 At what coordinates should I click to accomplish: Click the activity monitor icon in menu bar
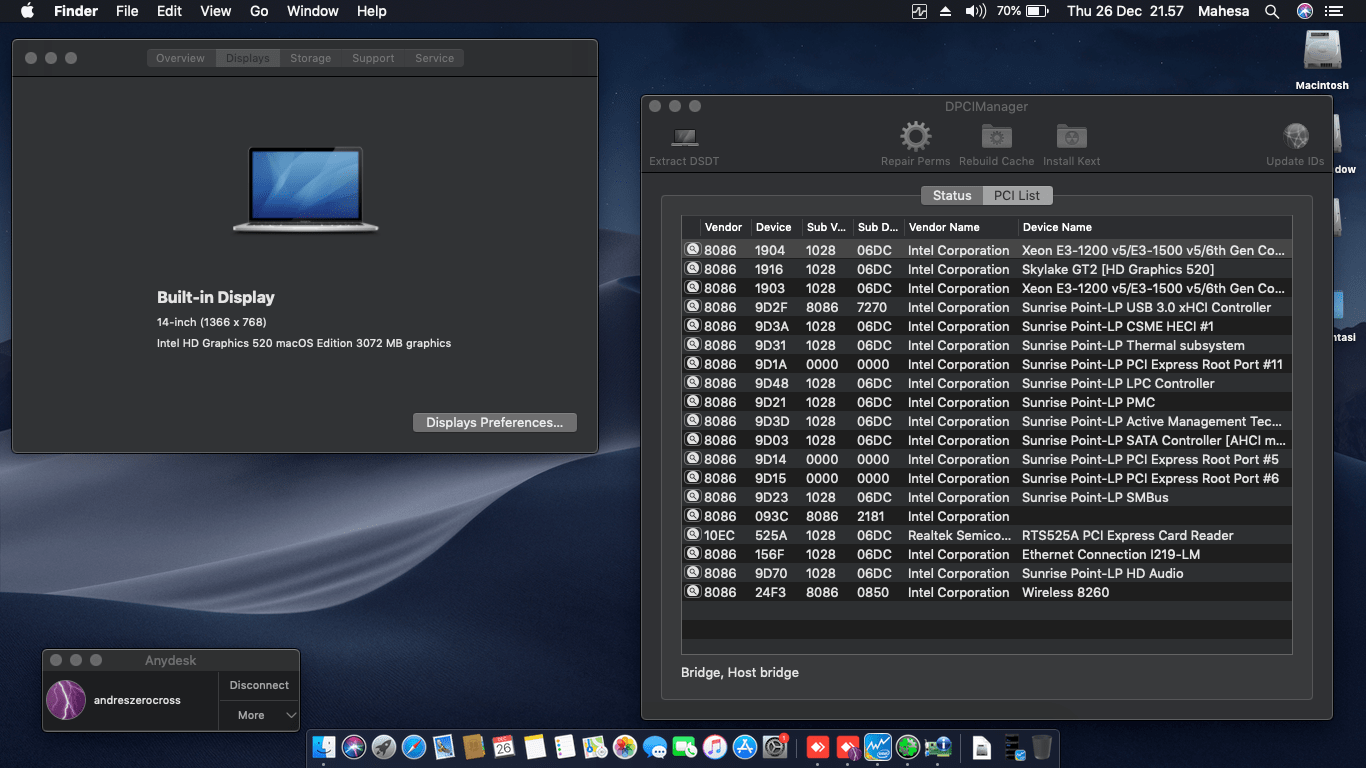pyautogui.click(x=920, y=11)
